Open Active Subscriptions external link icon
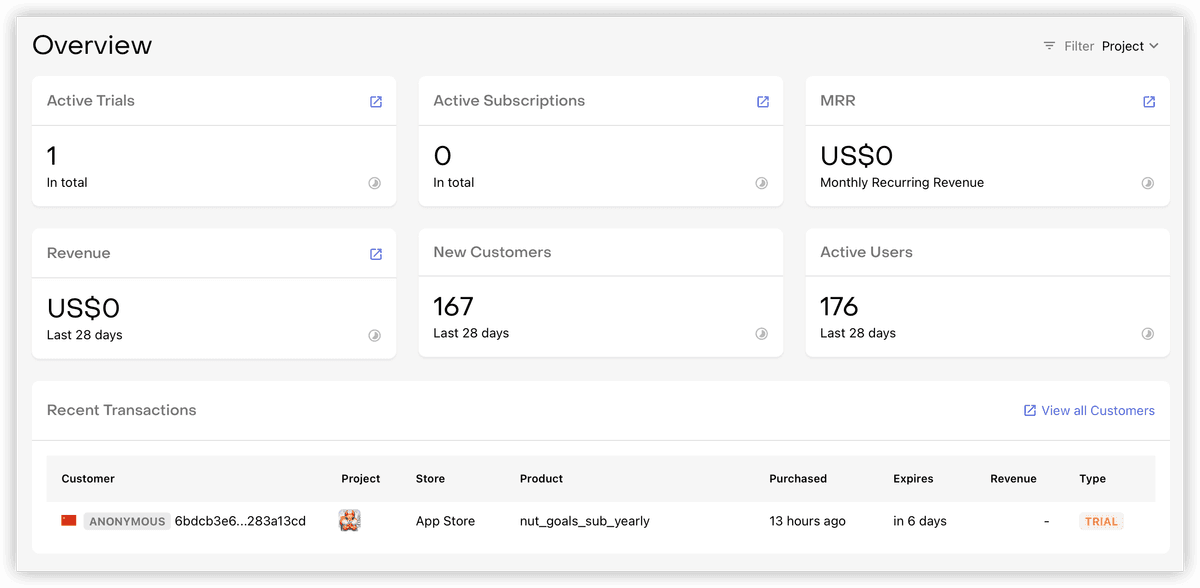This screenshot has height=588, width=1200. click(763, 102)
